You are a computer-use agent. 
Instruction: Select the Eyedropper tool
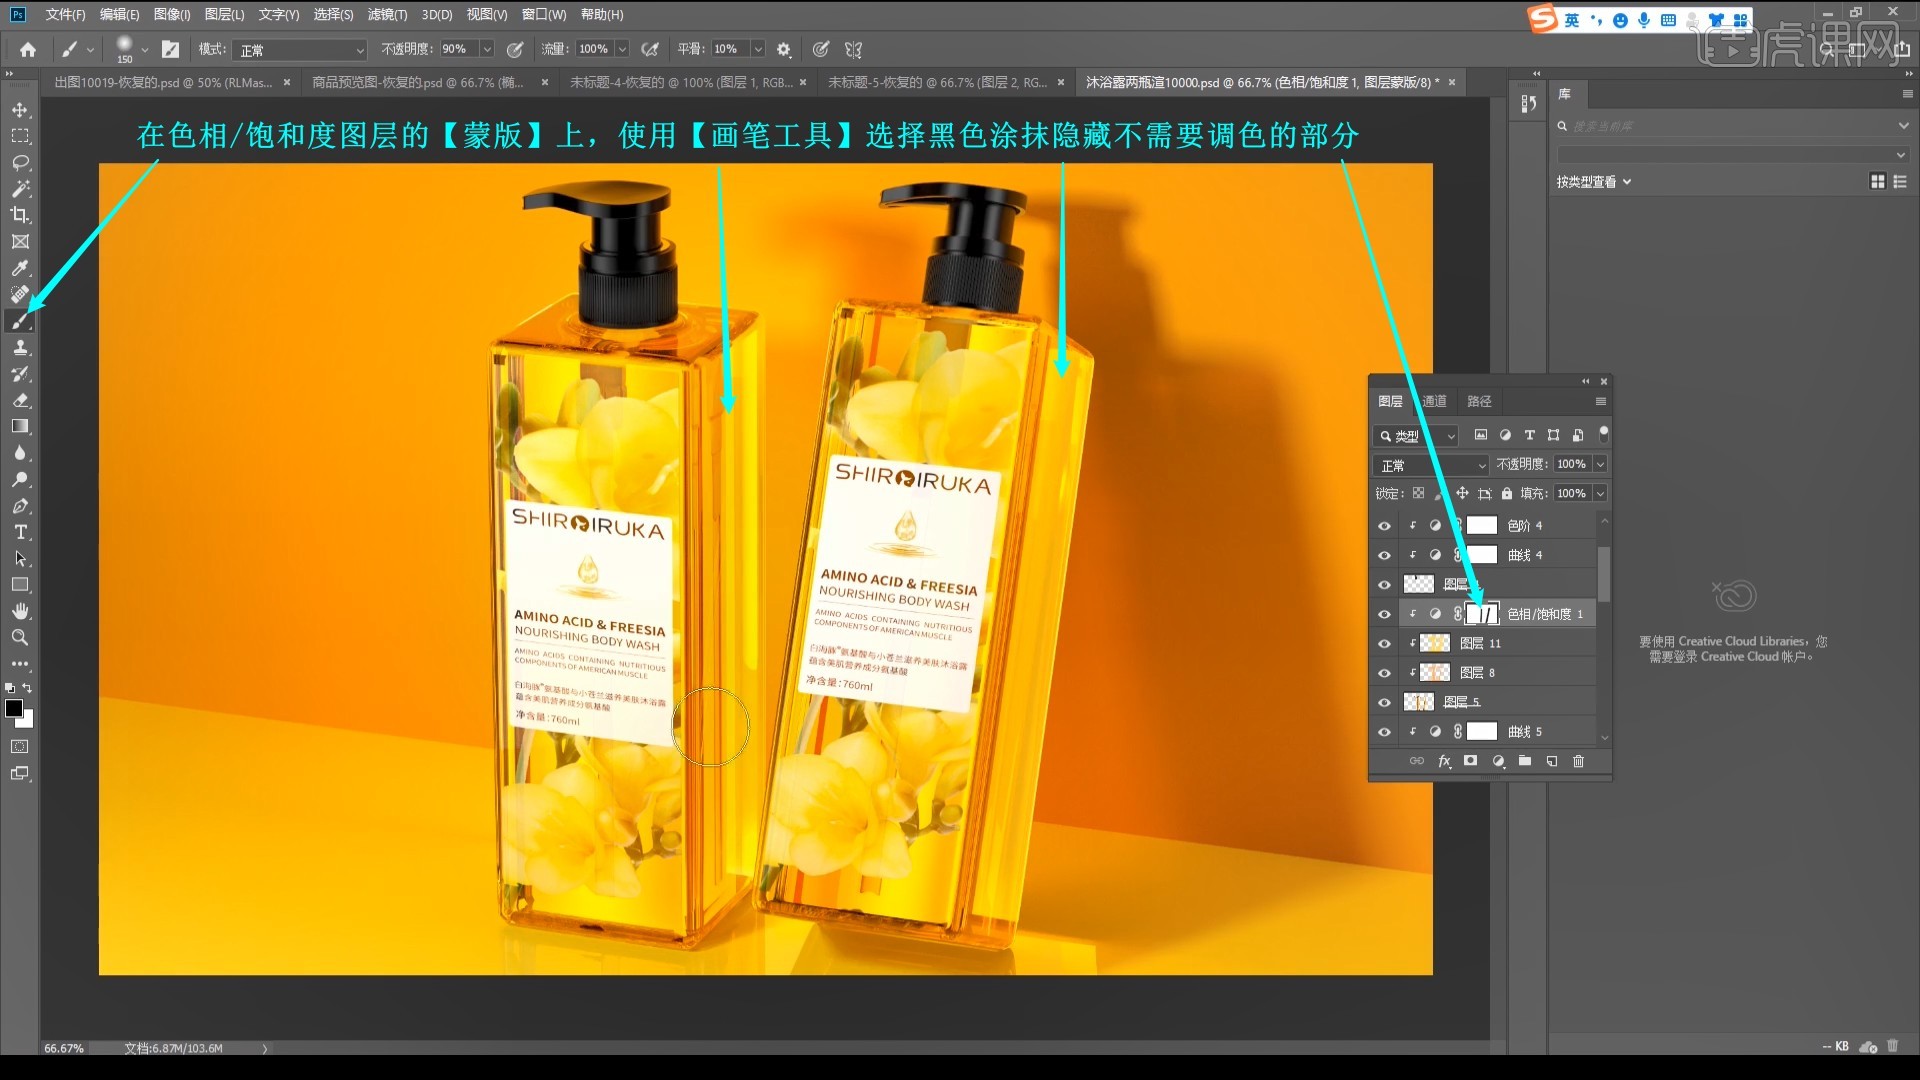coord(18,269)
